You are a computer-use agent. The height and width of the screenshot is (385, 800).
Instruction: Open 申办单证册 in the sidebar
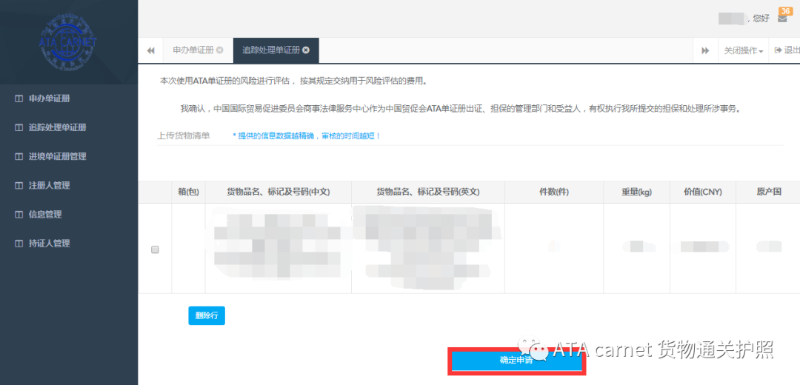click(x=49, y=98)
